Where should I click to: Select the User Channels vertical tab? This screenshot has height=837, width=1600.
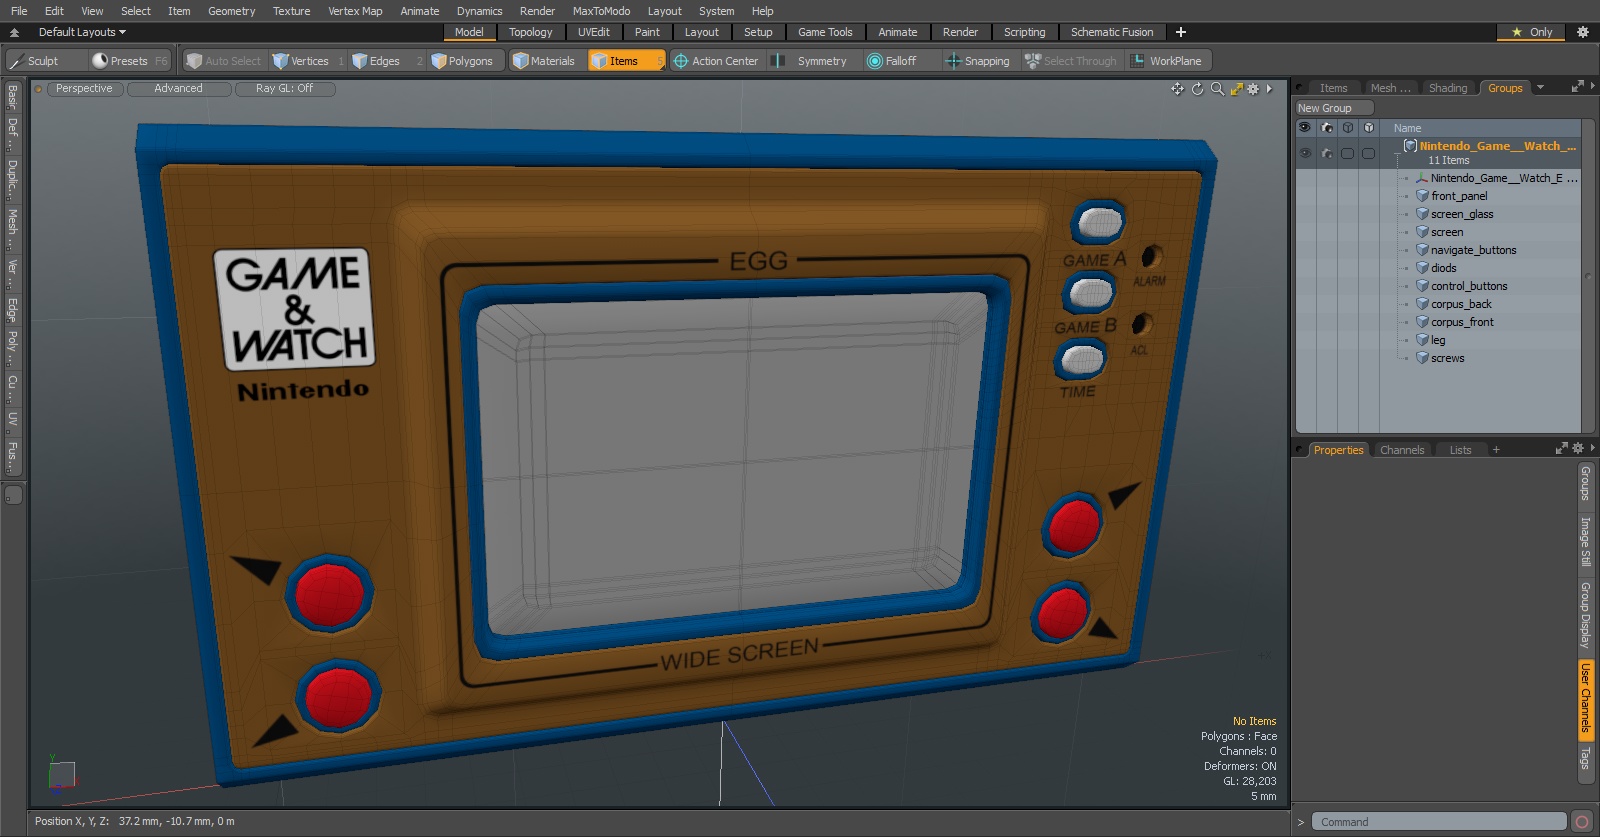tap(1585, 698)
